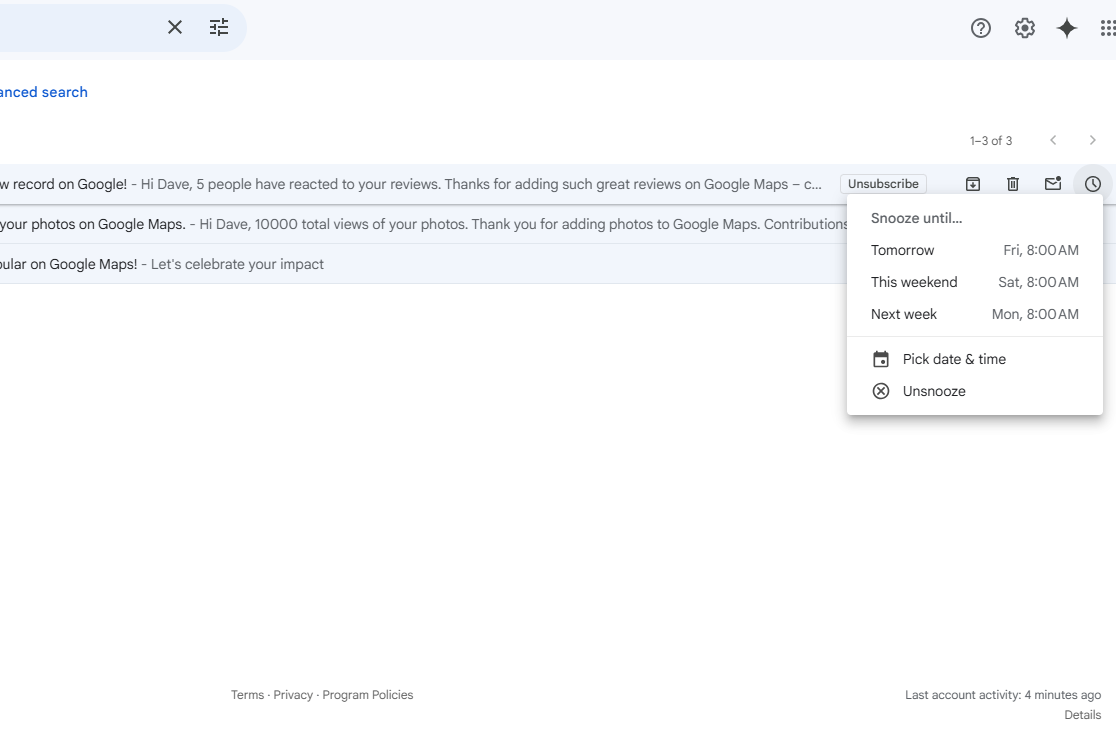The width and height of the screenshot is (1116, 744).
Task: Archive the email via the archive icon
Action: point(972,183)
